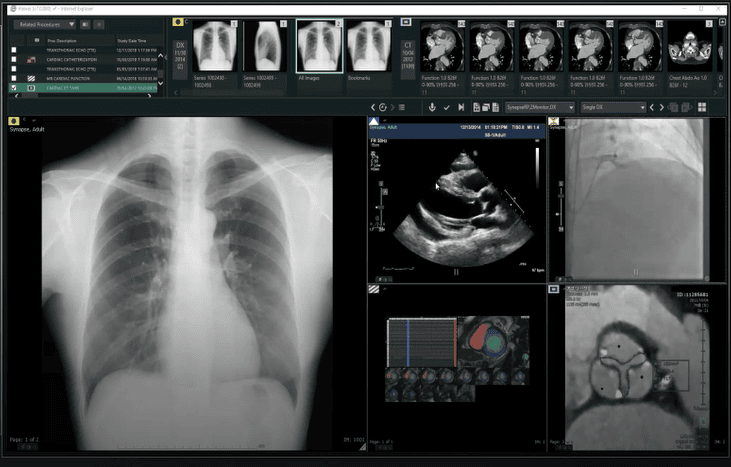Click the previous series copy icon
Image resolution: width=731 pixels, height=467 pixels.
(x=673, y=108)
